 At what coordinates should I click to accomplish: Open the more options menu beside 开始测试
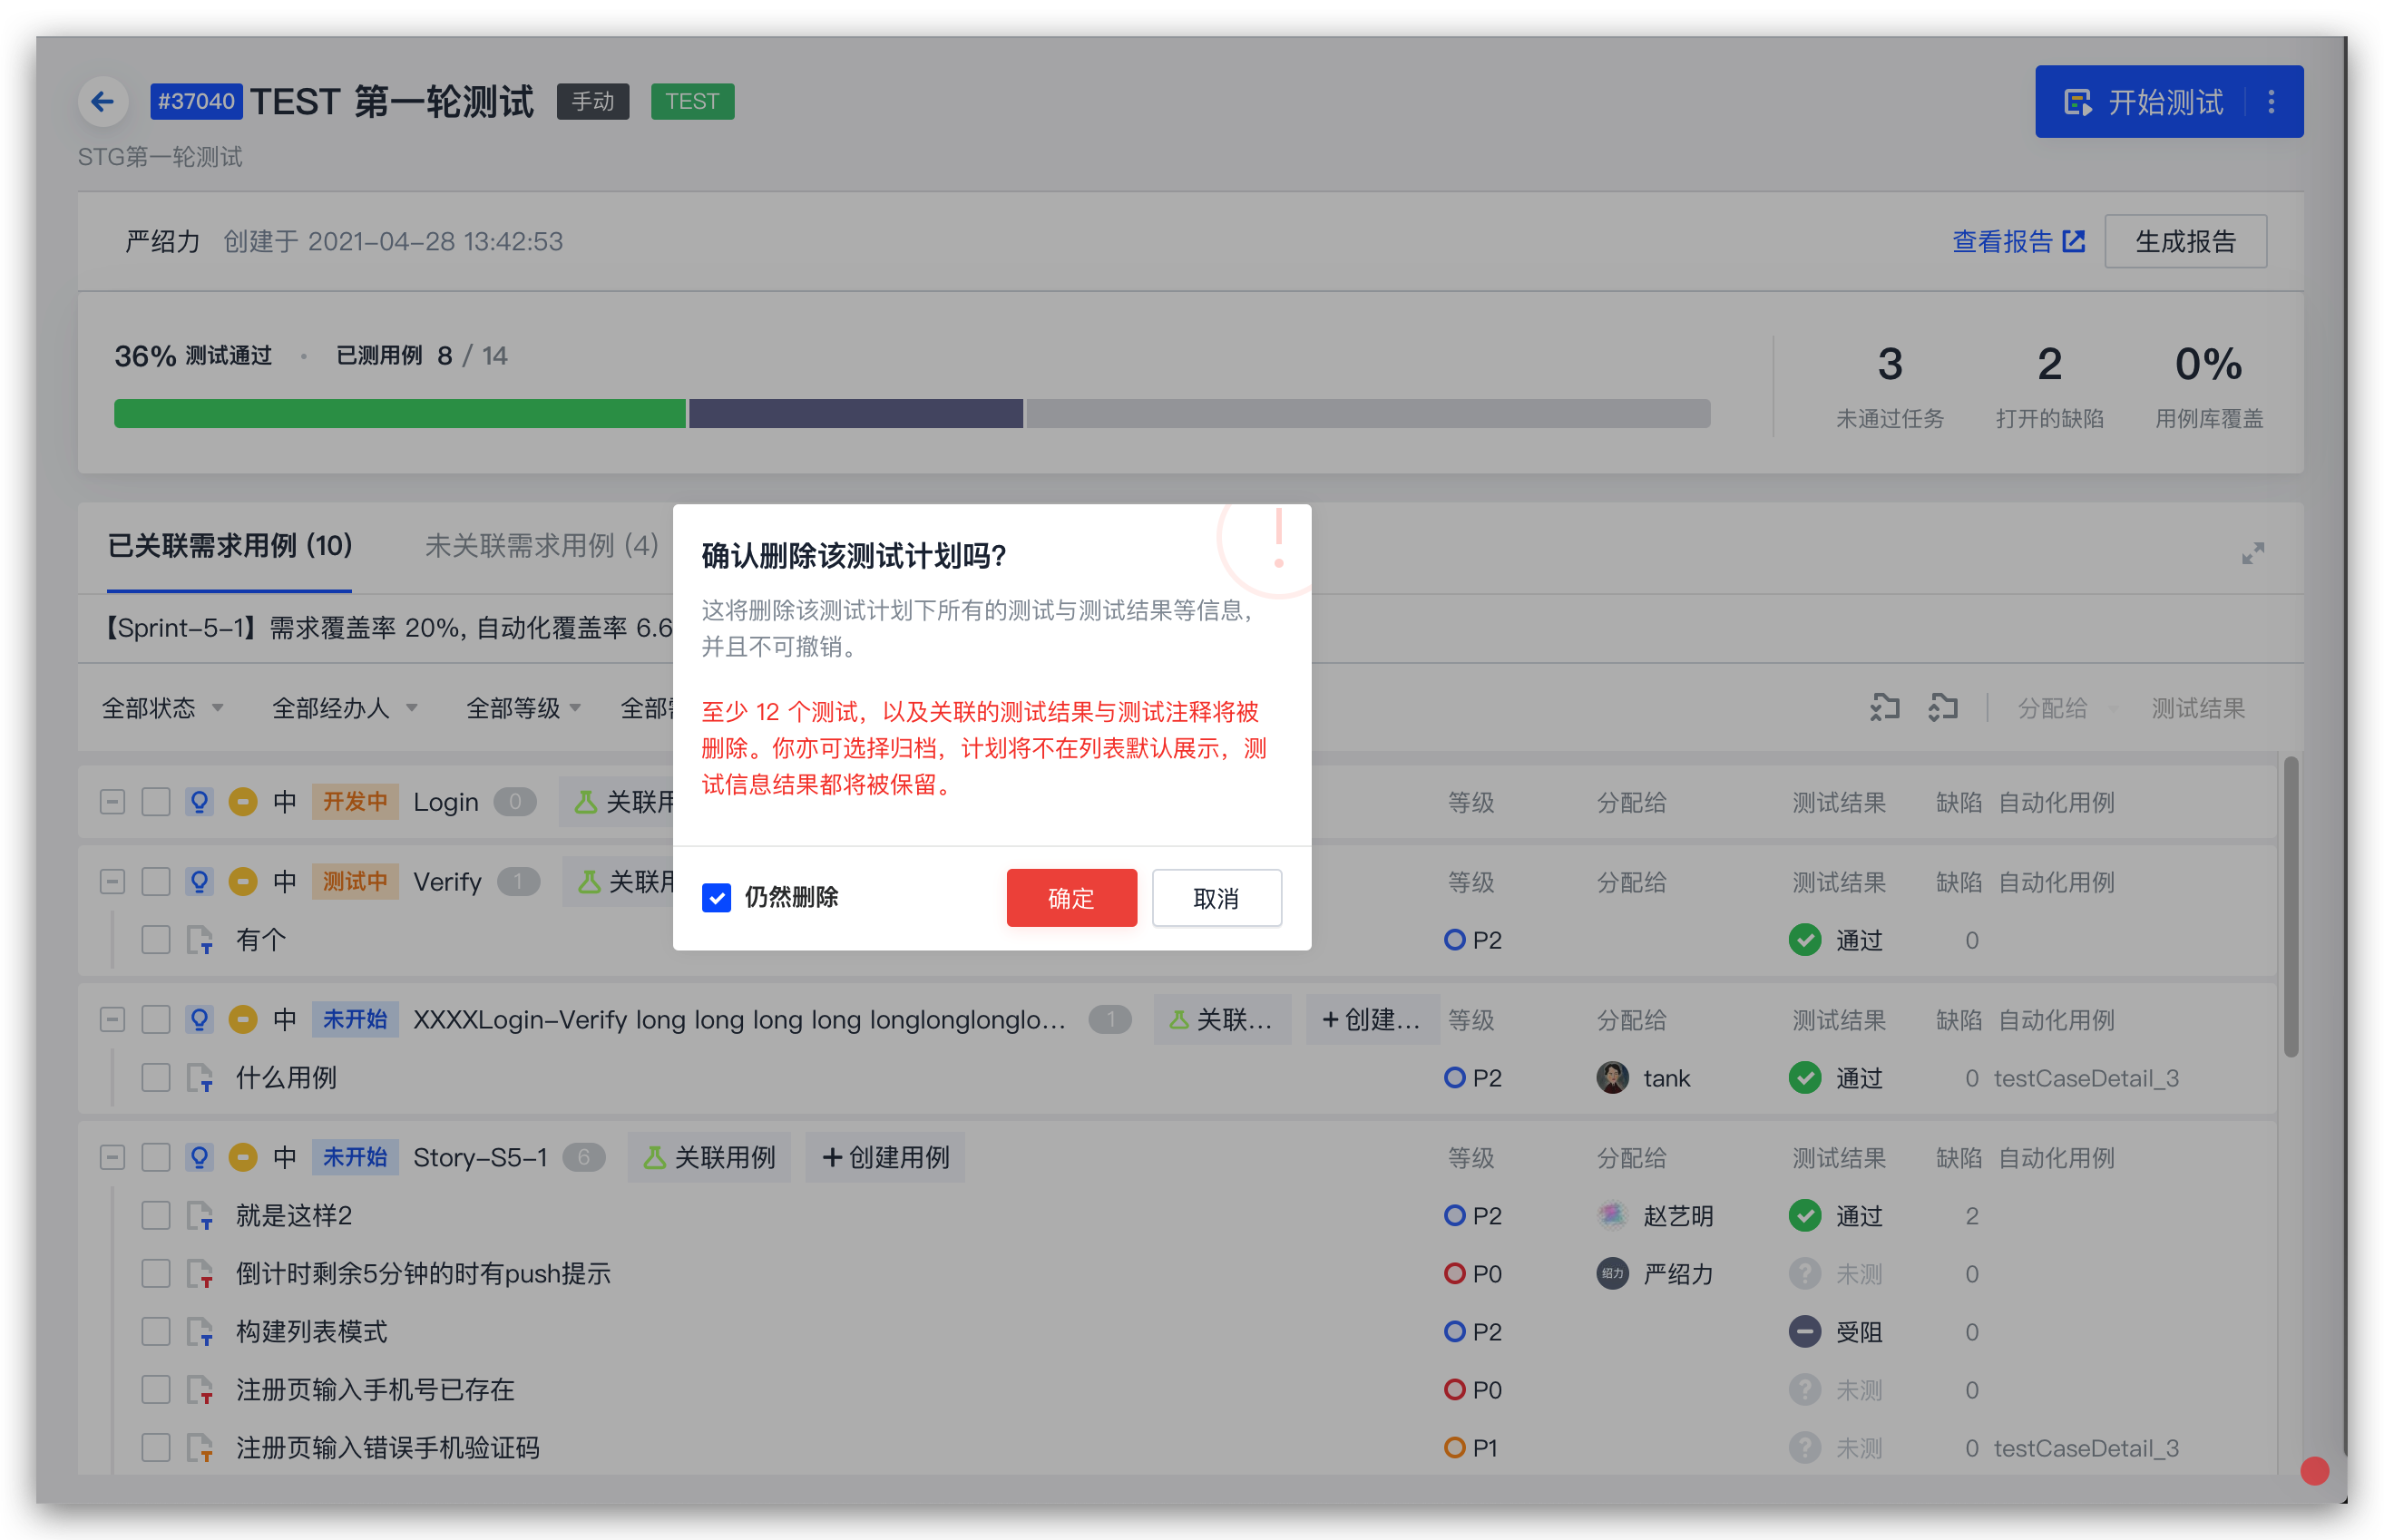2271,102
